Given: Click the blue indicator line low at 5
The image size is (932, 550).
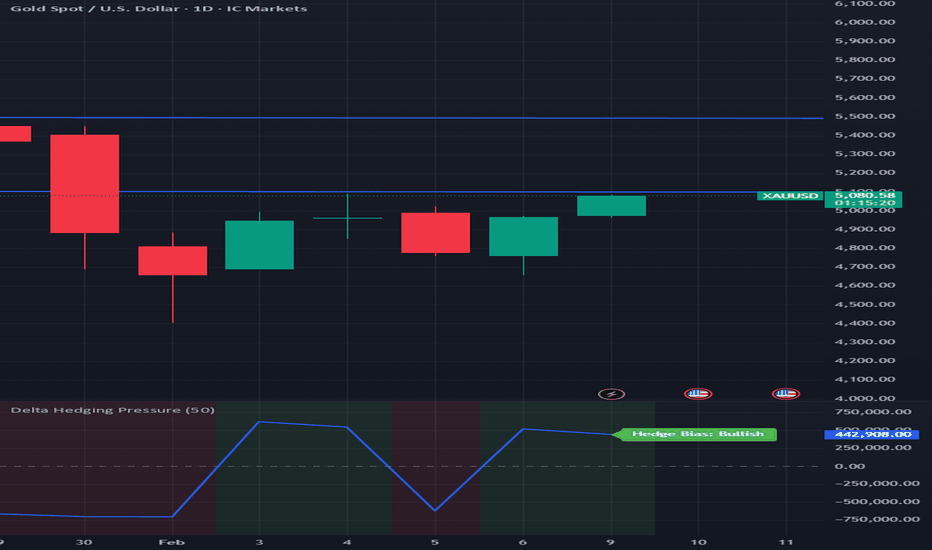Looking at the screenshot, I should click(435, 510).
